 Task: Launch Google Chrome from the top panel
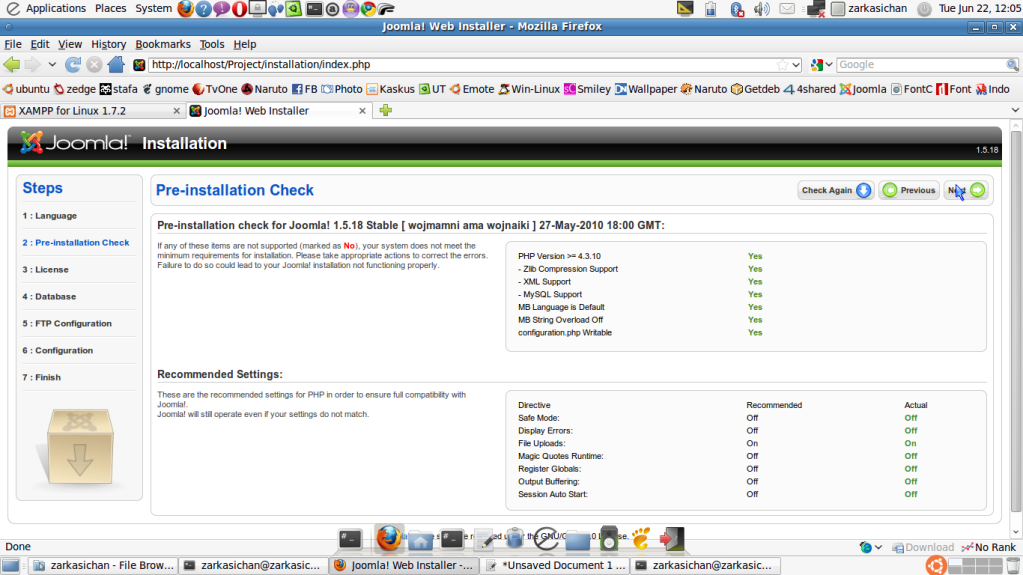pyautogui.click(x=369, y=8)
